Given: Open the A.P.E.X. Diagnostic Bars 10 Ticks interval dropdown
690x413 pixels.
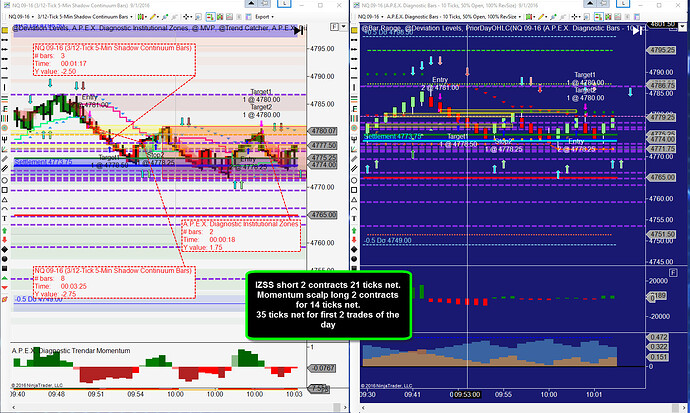Looking at the screenshot, I should tap(455, 17).
